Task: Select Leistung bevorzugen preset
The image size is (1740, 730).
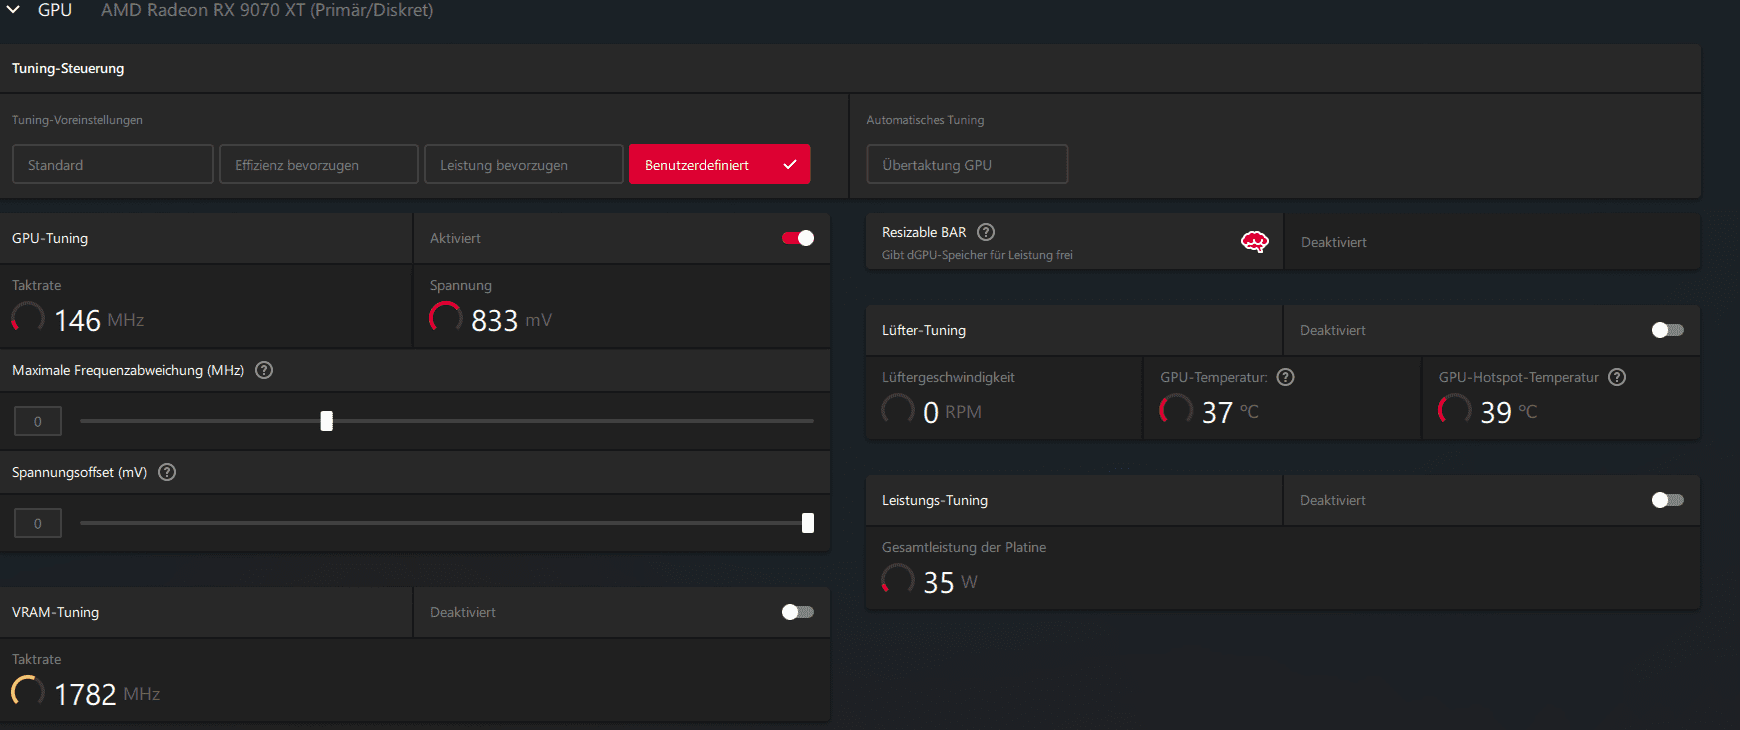Action: click(524, 164)
